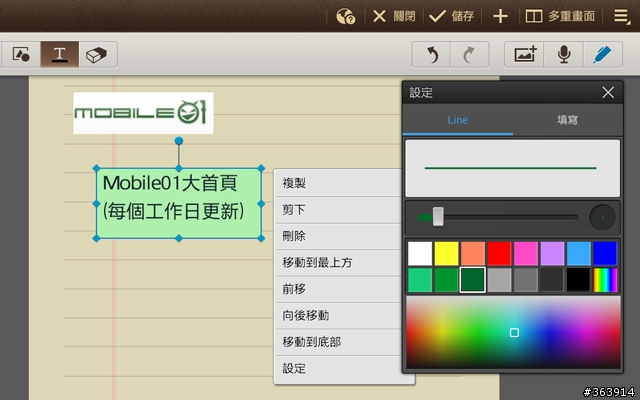The height and width of the screenshot is (400, 640).
Task: Pick the pure blue color swatch
Action: 605,253
